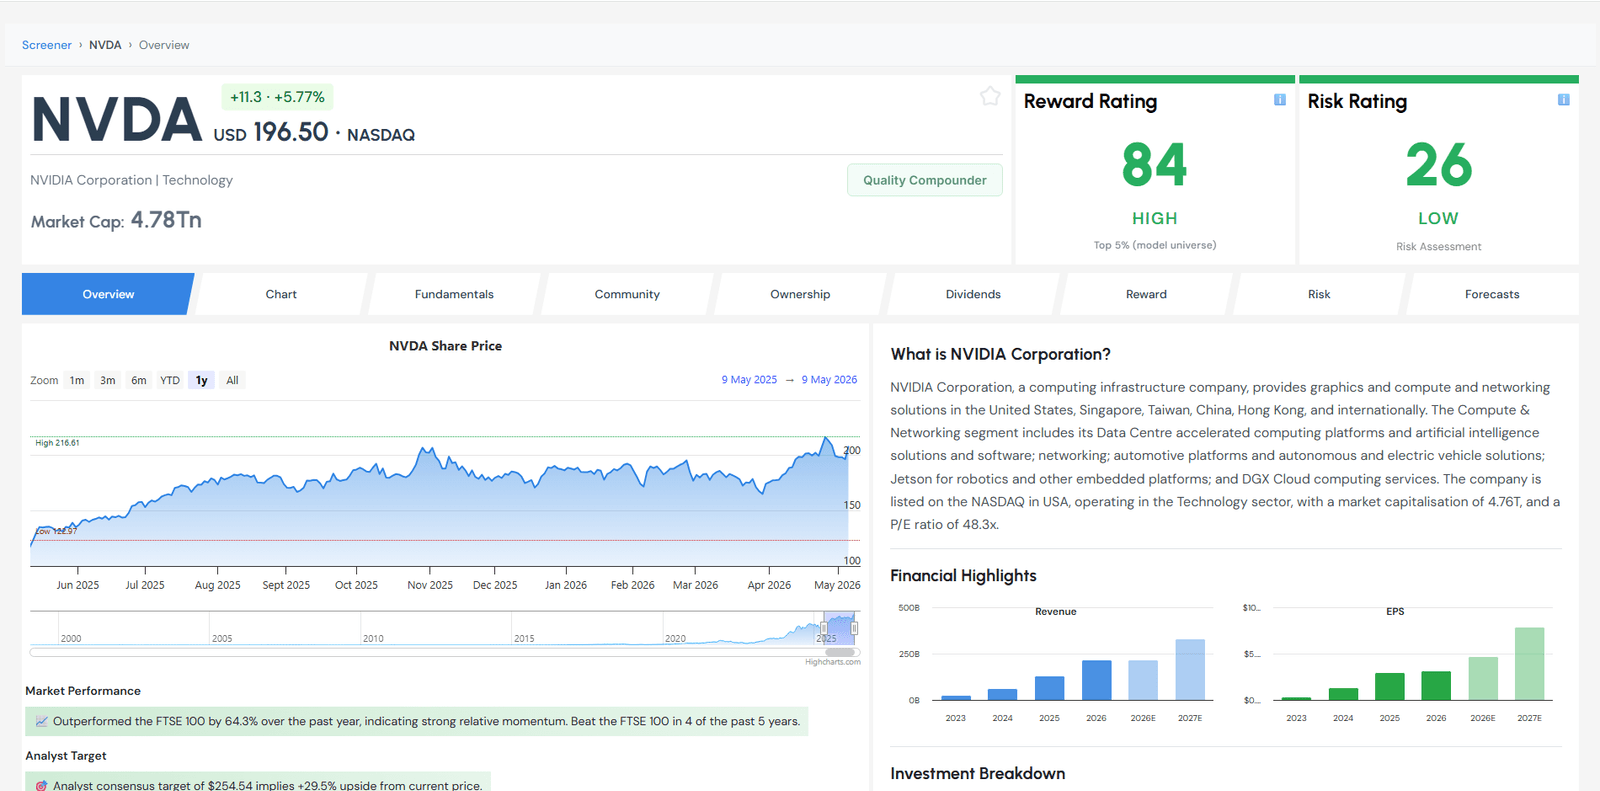Open the Reward tab

coord(1146,294)
